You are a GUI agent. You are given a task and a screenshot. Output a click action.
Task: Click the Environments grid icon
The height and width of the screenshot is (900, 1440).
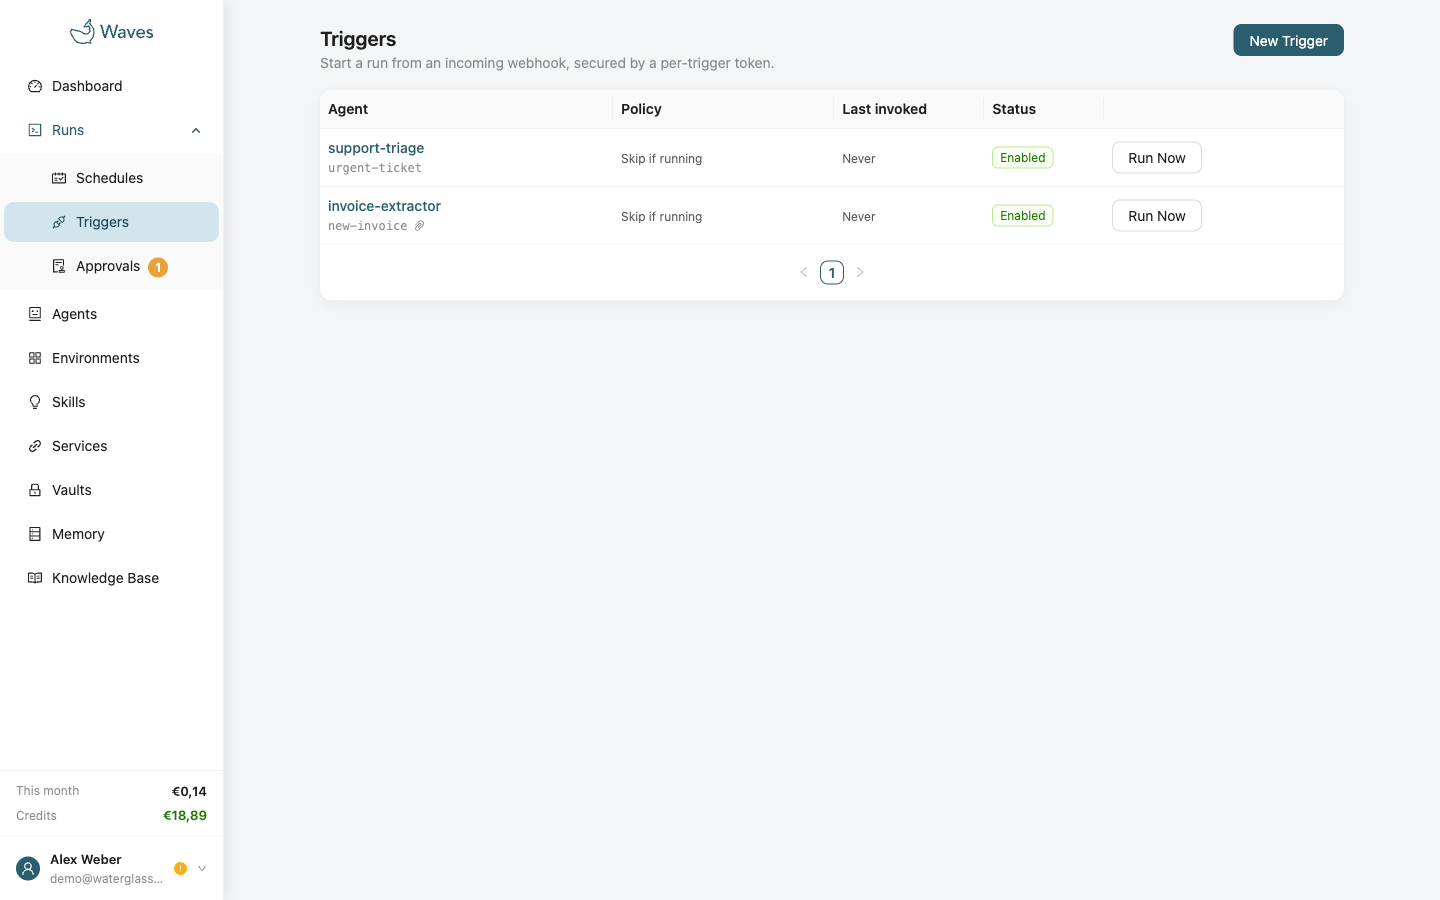tap(35, 358)
